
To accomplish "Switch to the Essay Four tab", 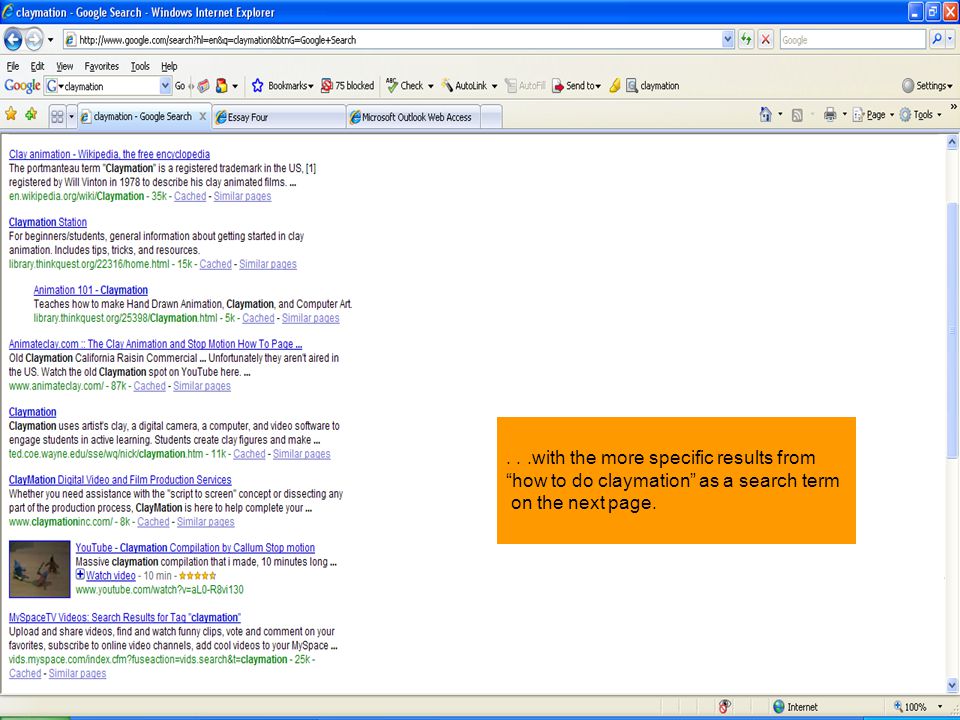I will tap(279, 117).
